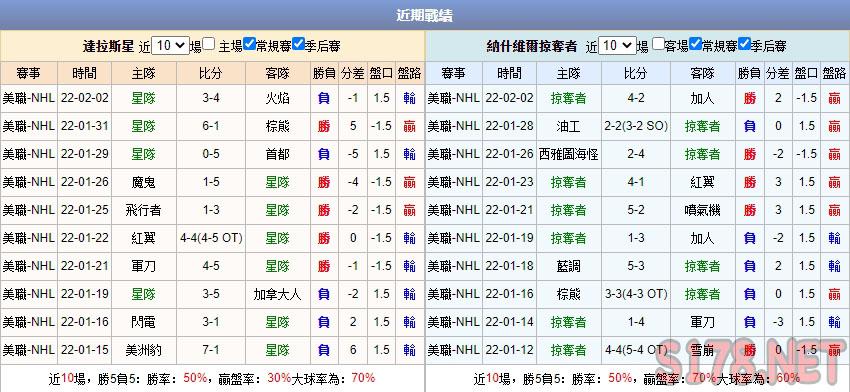Uncheck 常規賽 in the 納什維爾掠奪者 panel
This screenshot has height=392, width=850.
[x=696, y=44]
